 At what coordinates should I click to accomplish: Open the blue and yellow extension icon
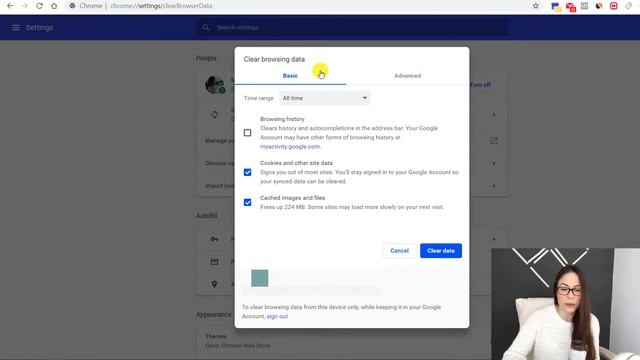[556, 7]
